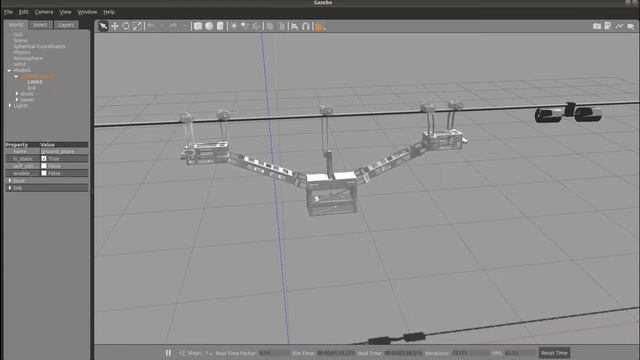The height and width of the screenshot is (360, 640).
Task: Click the paste icon in toolbar
Action: [x=282, y=26]
